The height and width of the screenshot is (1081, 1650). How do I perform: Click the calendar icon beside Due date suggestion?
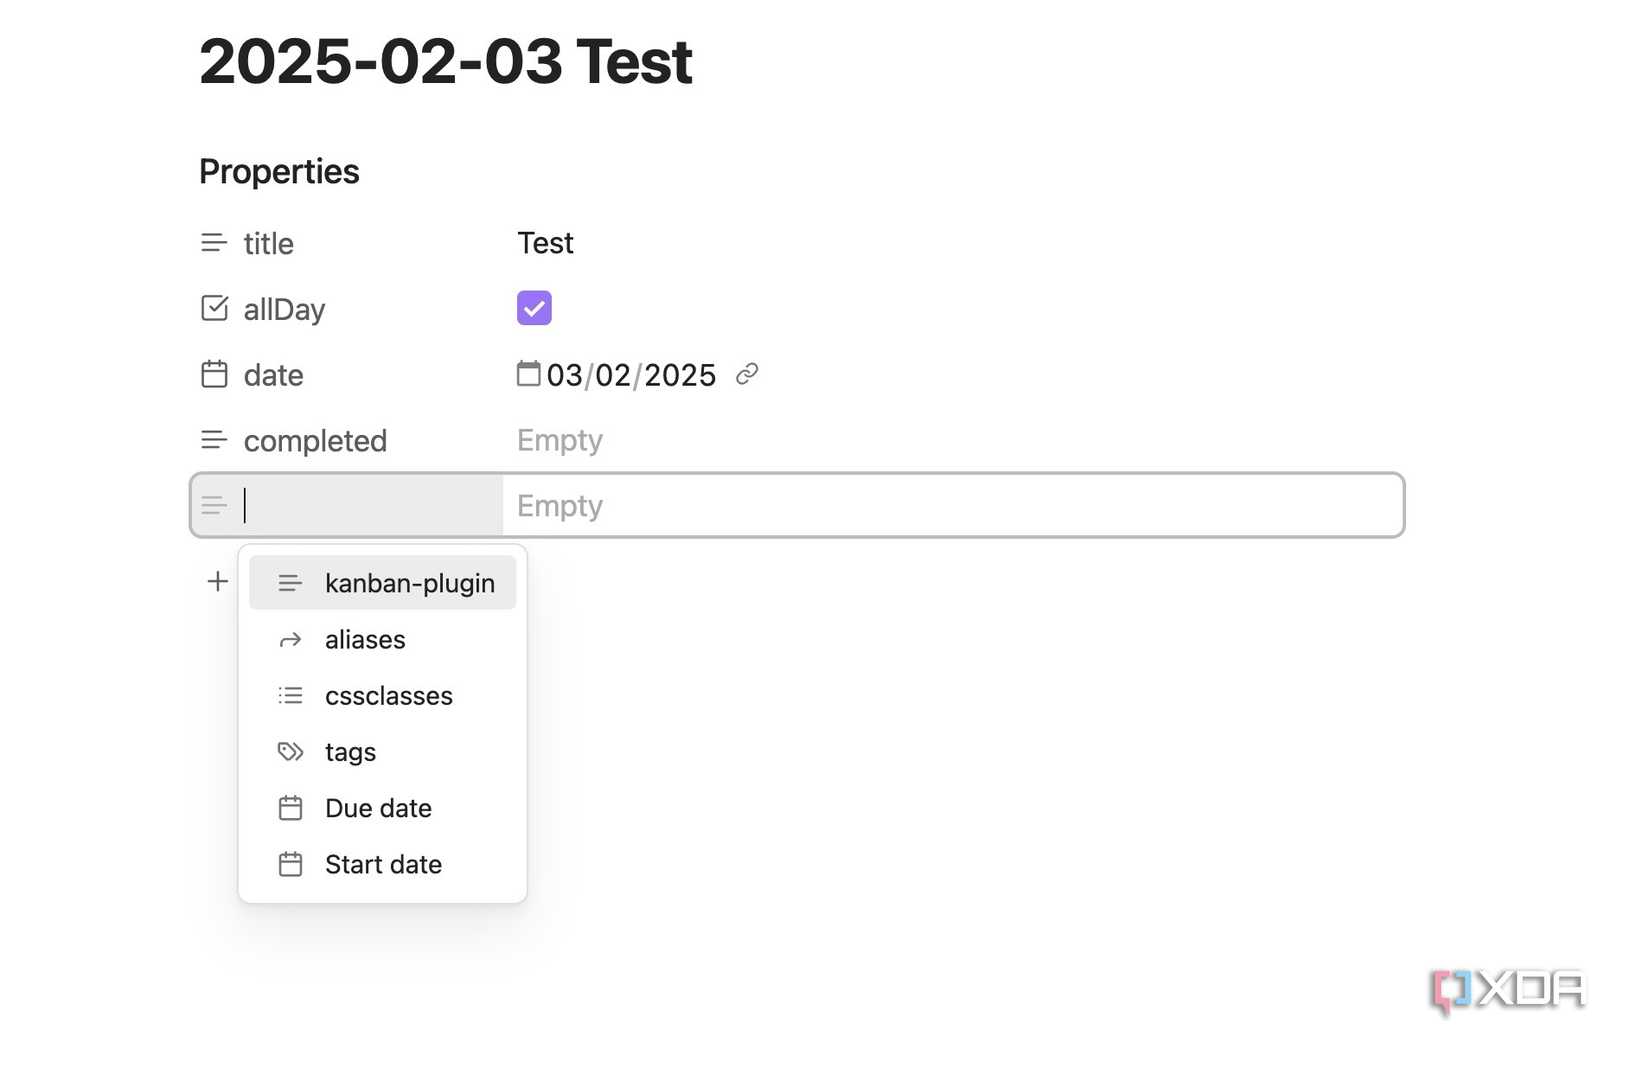(290, 807)
